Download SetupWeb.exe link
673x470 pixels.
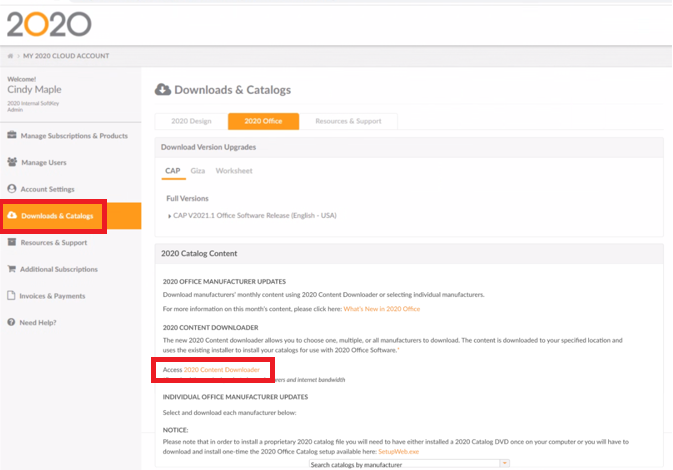(398, 452)
